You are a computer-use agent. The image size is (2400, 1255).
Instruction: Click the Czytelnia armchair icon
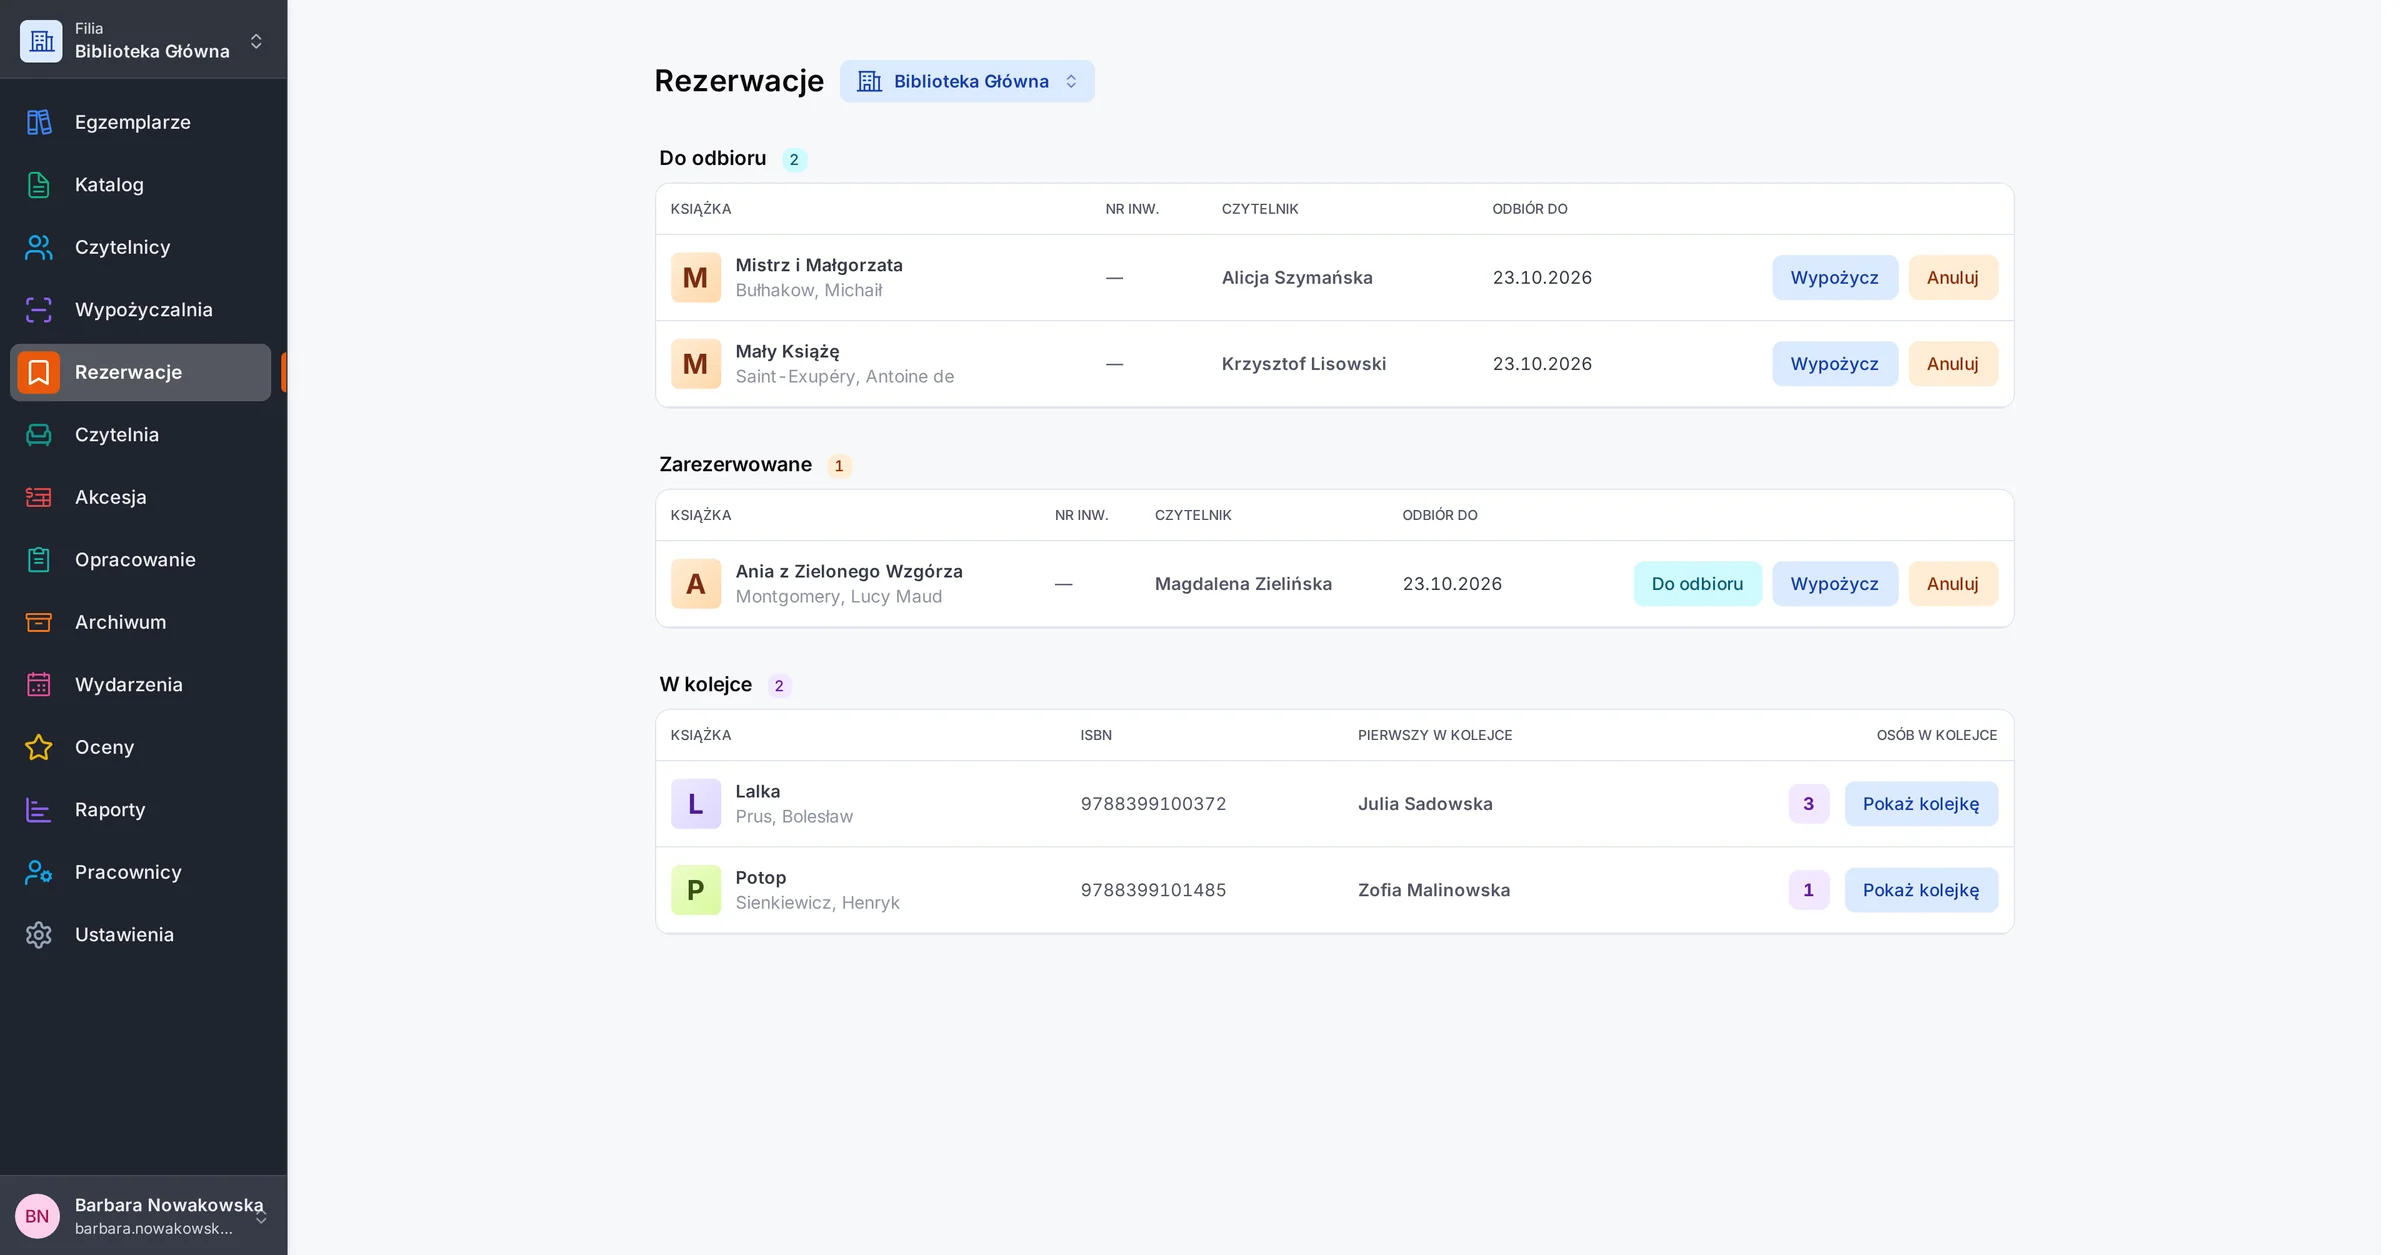click(39, 435)
